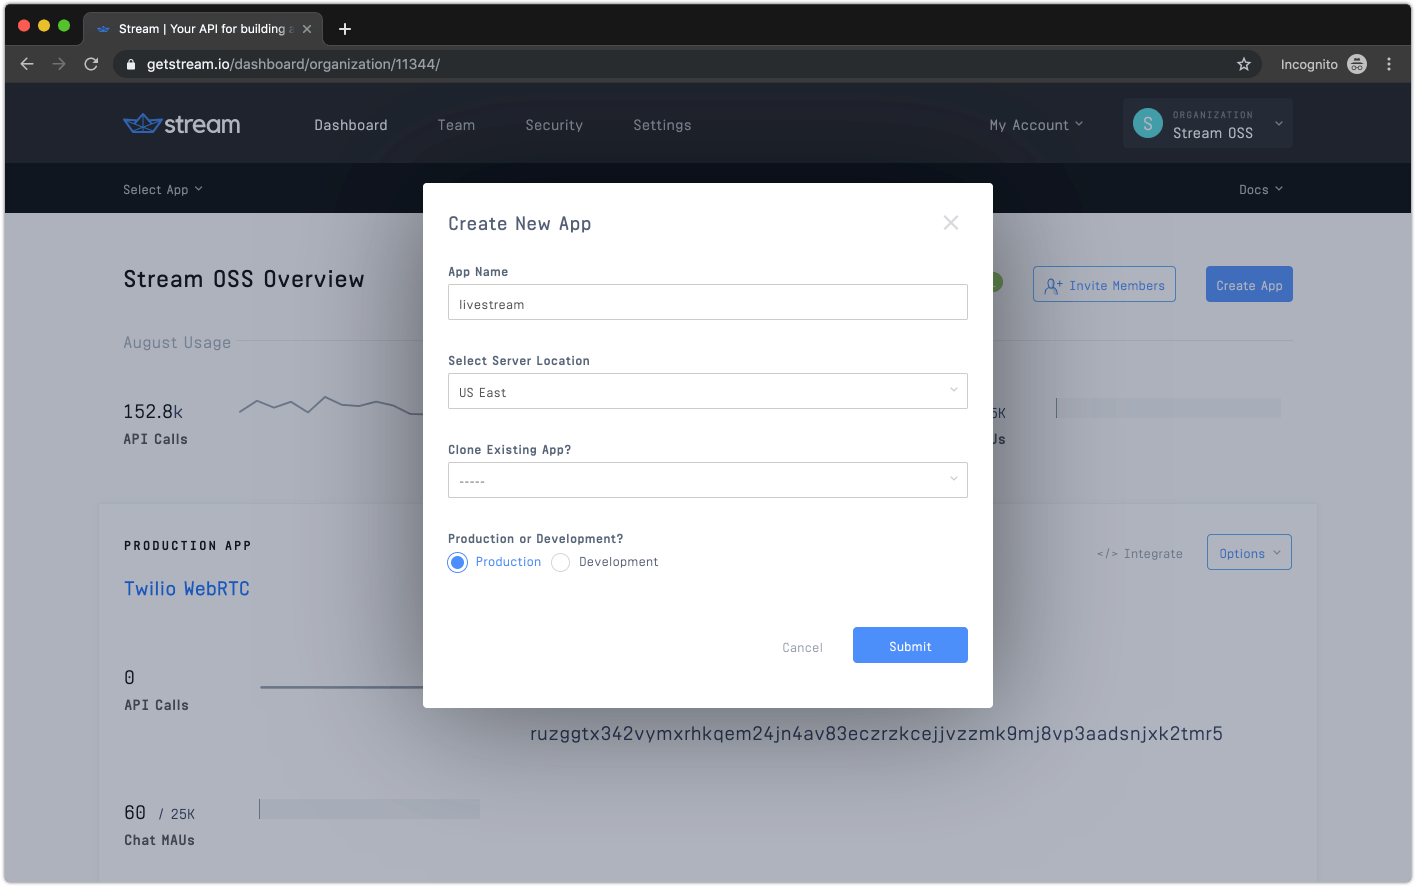Click the site lock icon

point(130,64)
